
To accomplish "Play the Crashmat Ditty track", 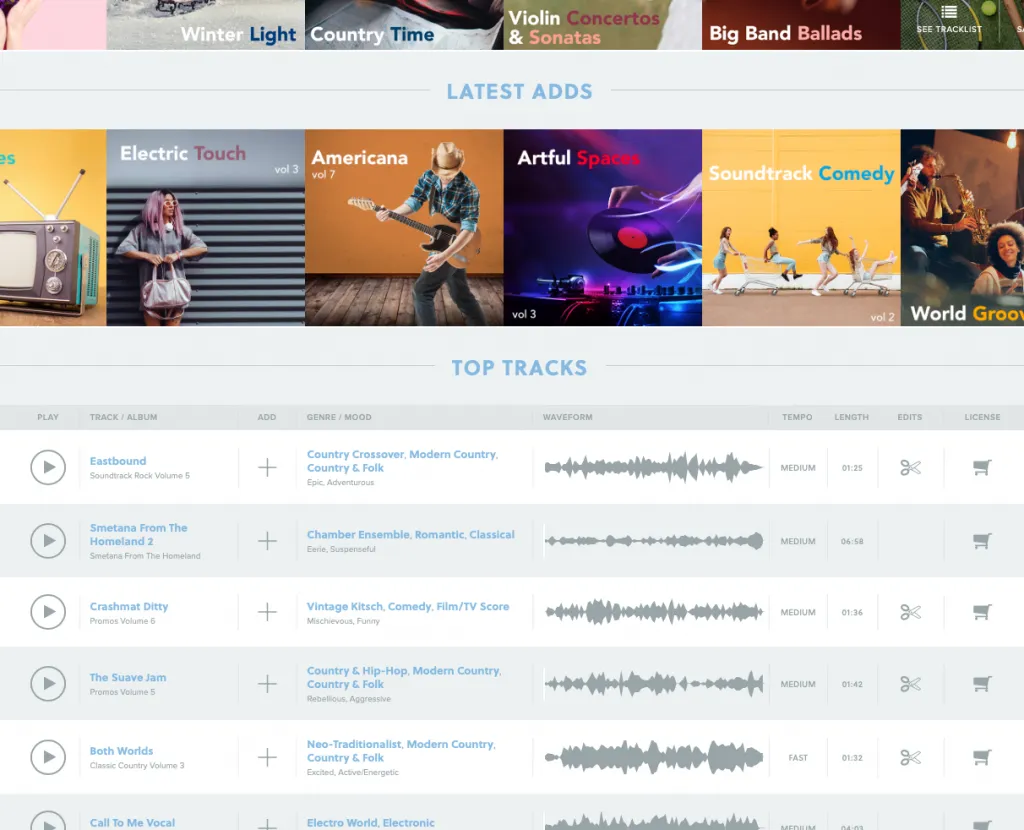I will 48,612.
